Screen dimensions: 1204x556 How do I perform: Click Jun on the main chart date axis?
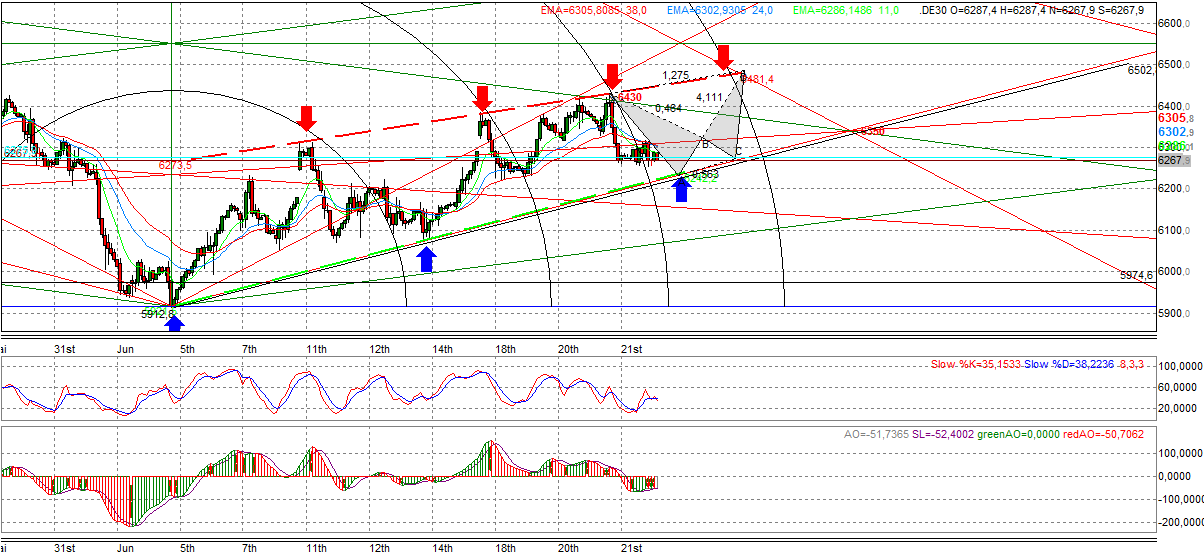click(126, 348)
